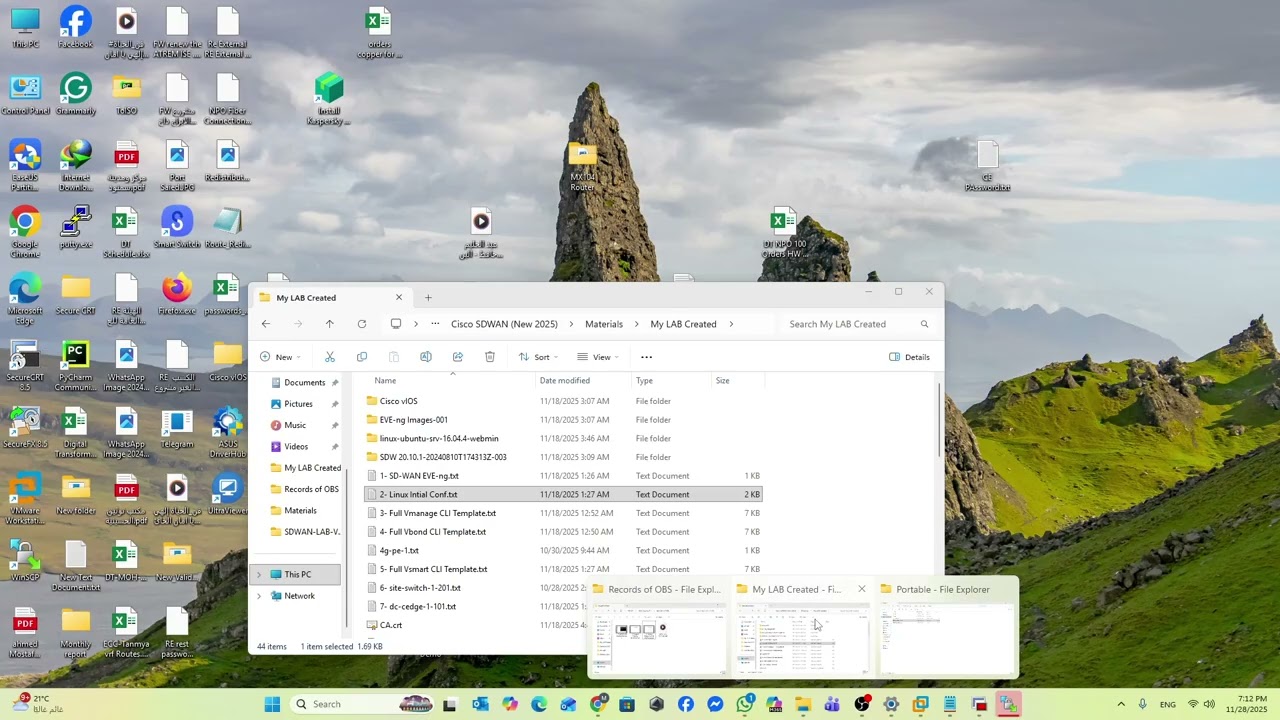Click the Rename icon in Explorer toolbar
Viewport: 1280px width, 720px height.
425,357
